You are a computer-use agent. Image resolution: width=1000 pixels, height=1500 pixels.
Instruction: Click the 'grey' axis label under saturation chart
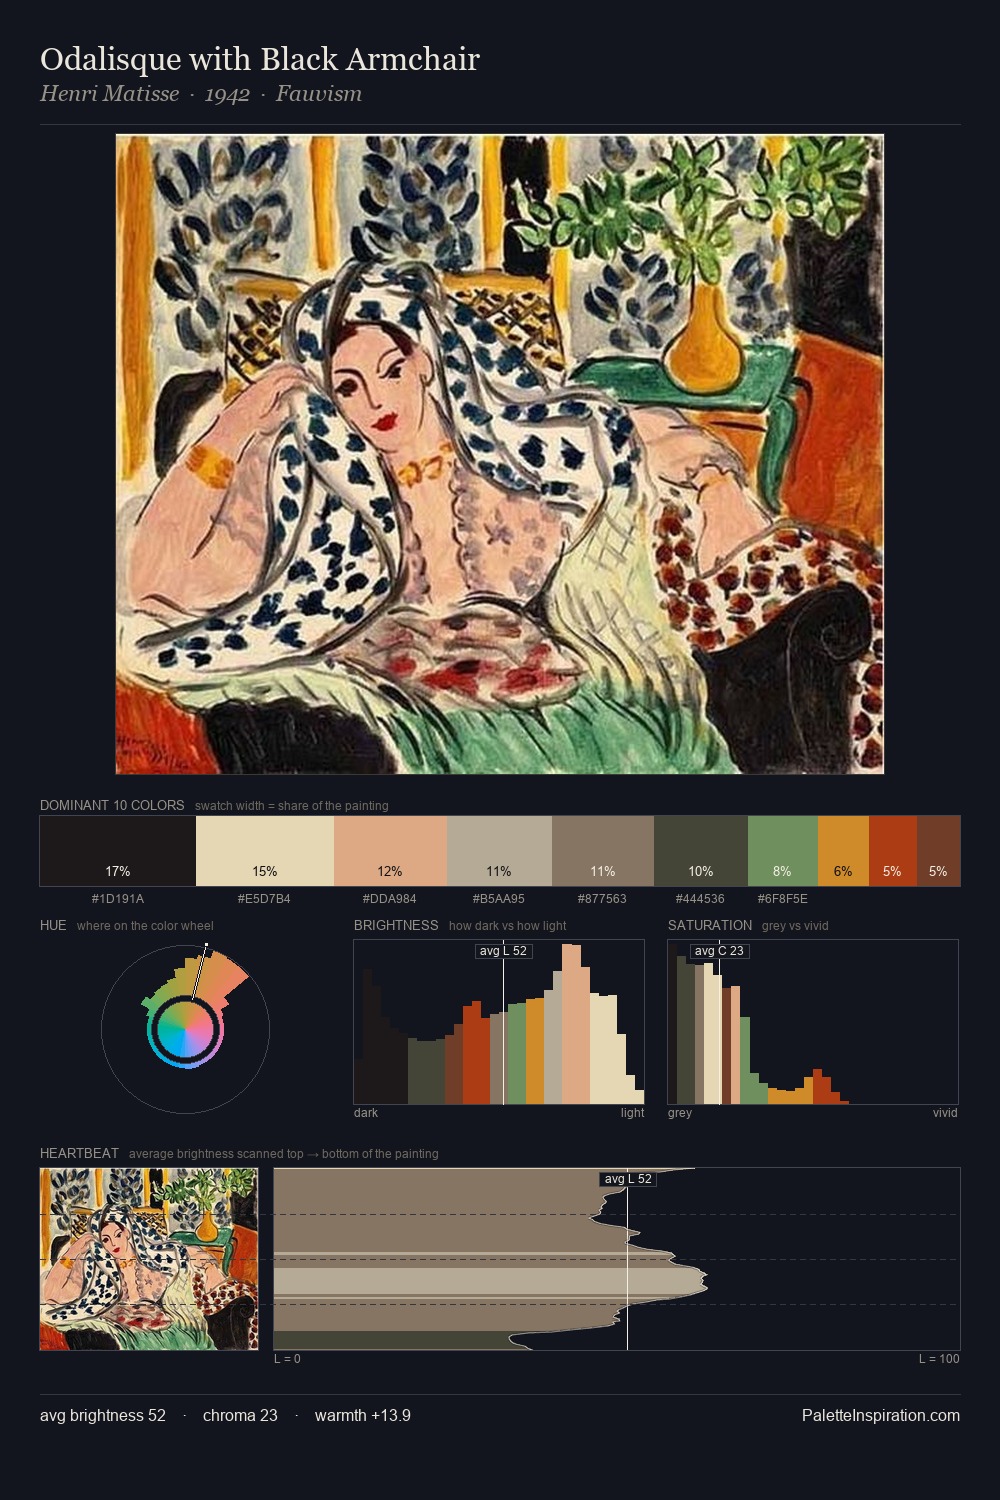680,1113
